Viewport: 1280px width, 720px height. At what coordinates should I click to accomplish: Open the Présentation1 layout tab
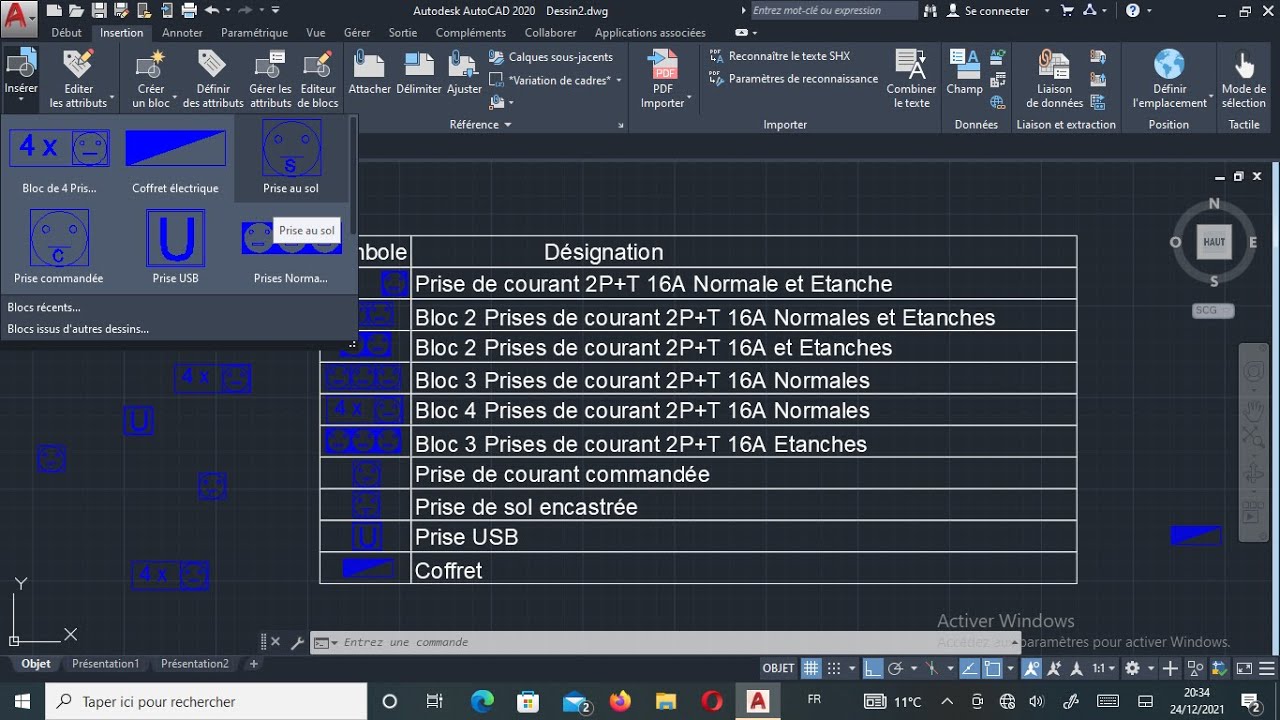pos(105,663)
